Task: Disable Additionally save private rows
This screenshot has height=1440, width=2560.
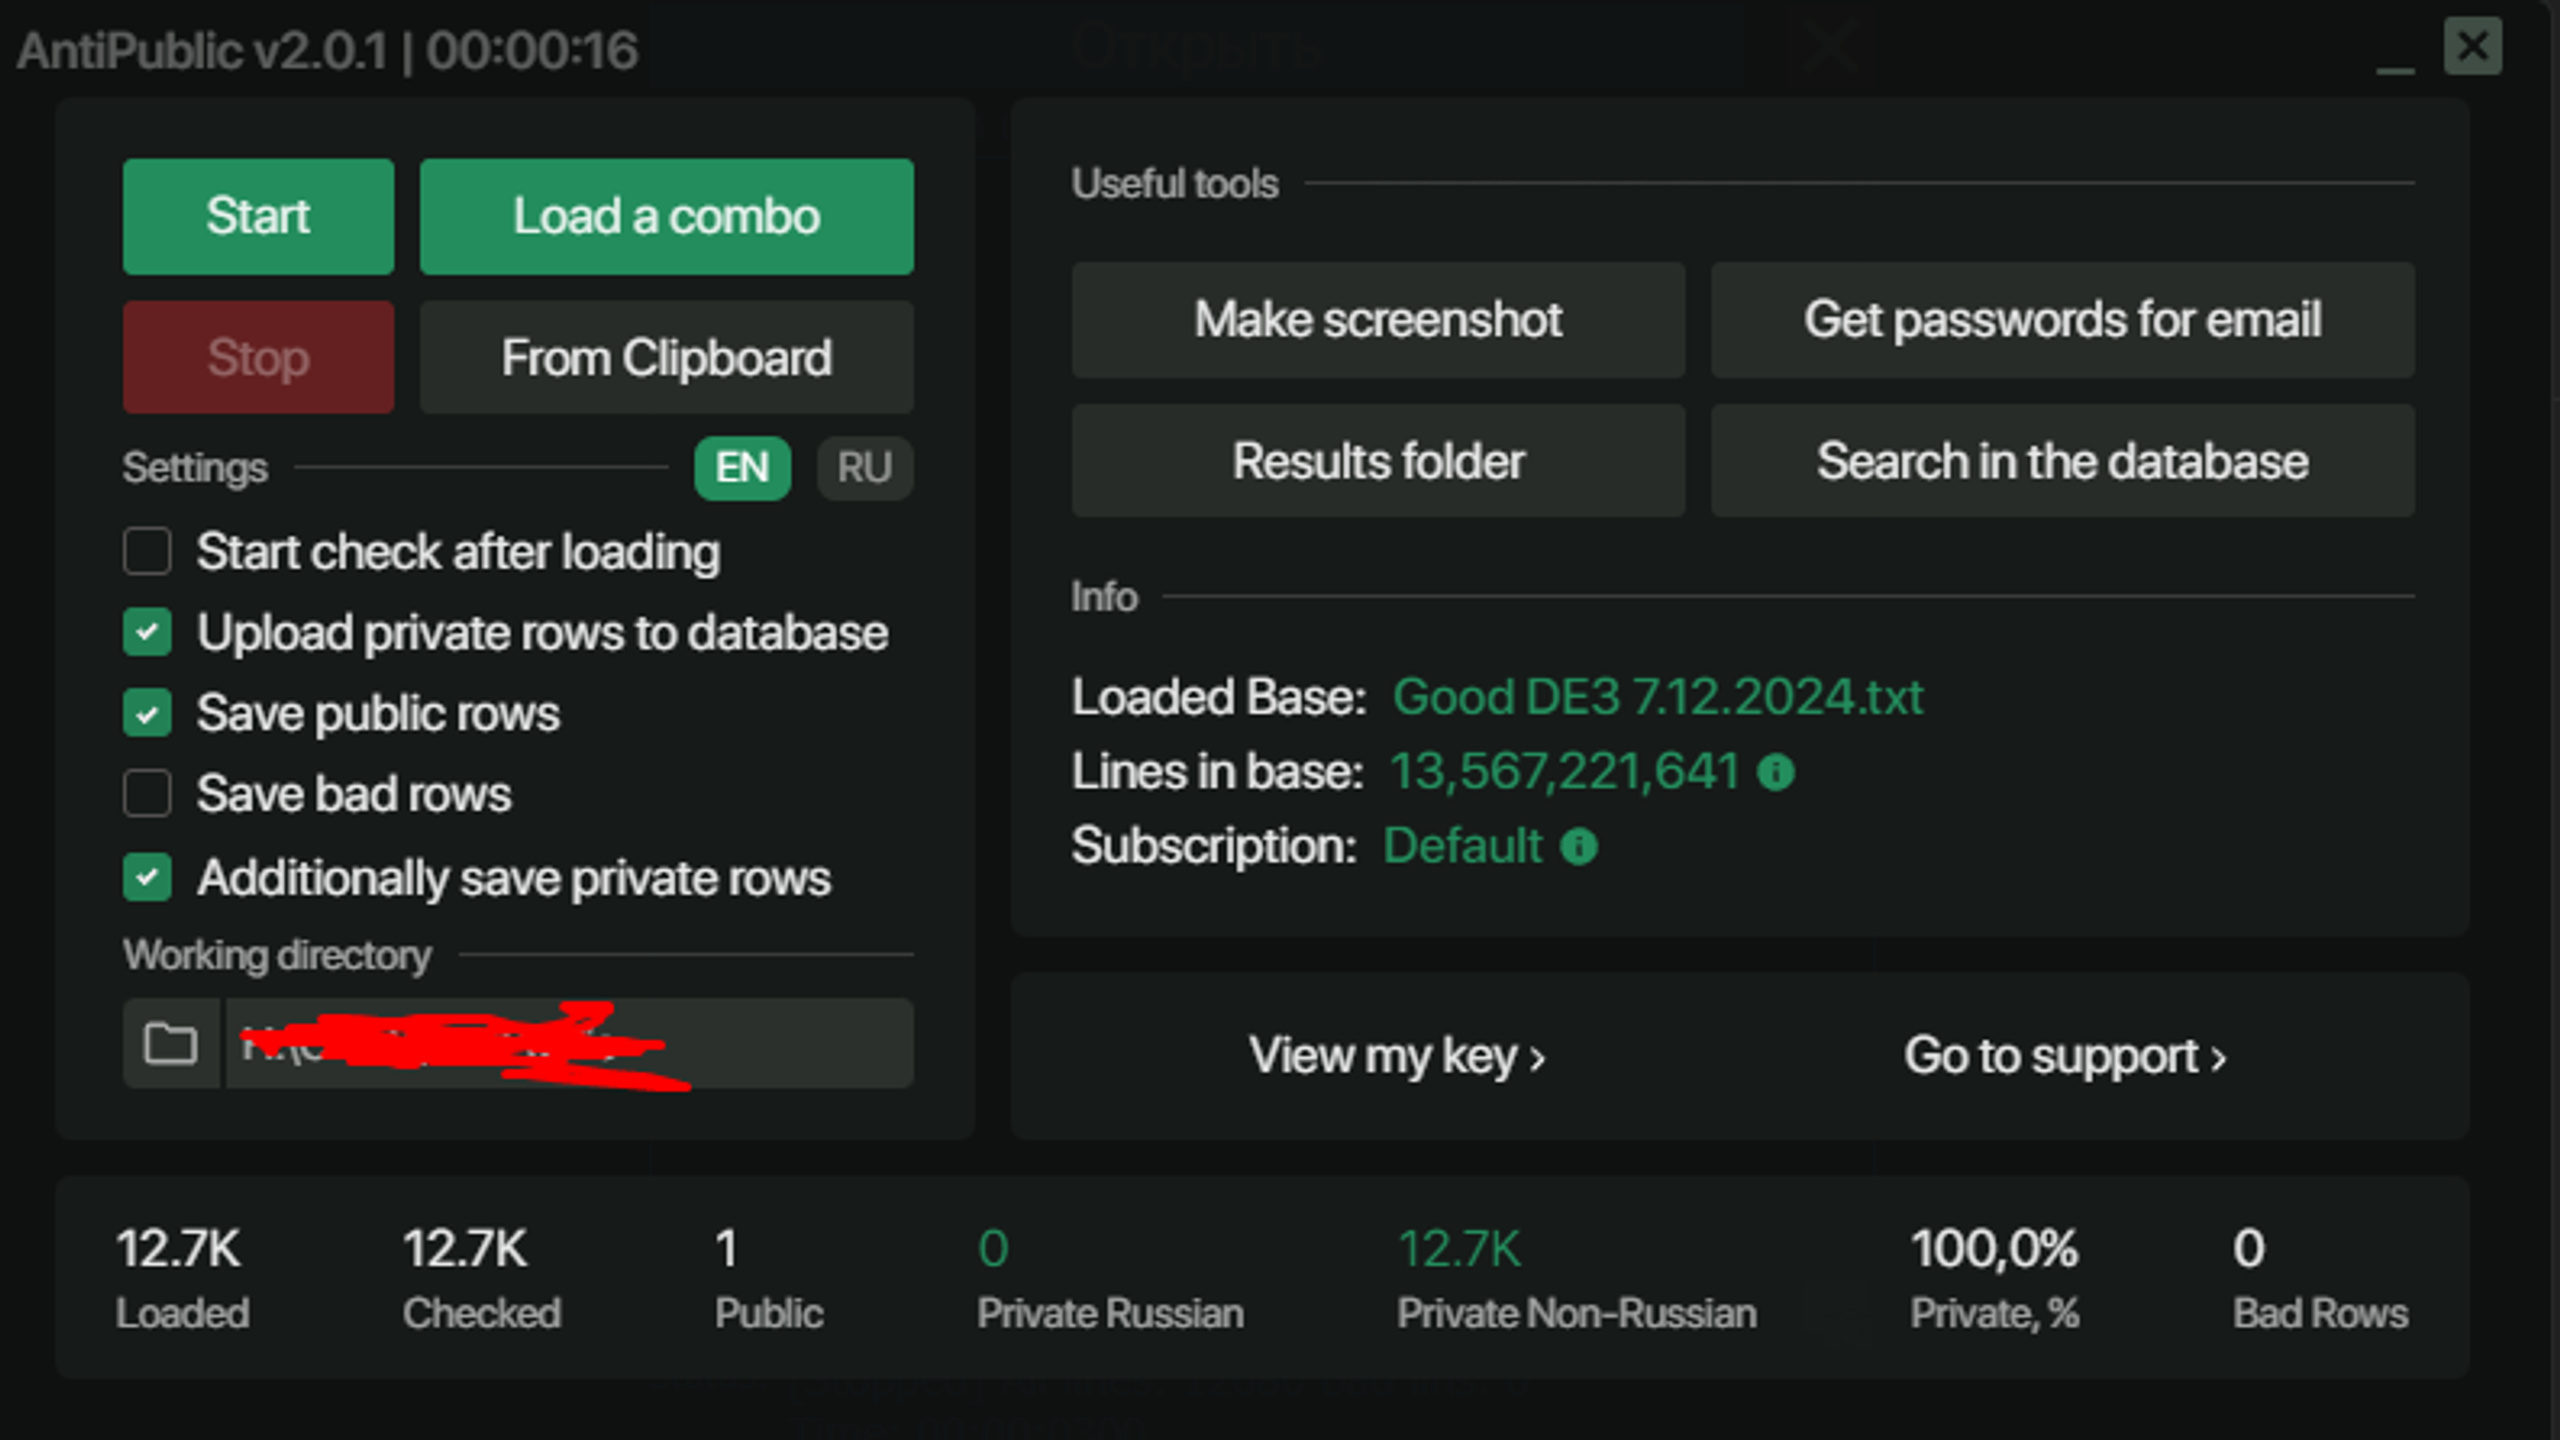Action: point(147,878)
